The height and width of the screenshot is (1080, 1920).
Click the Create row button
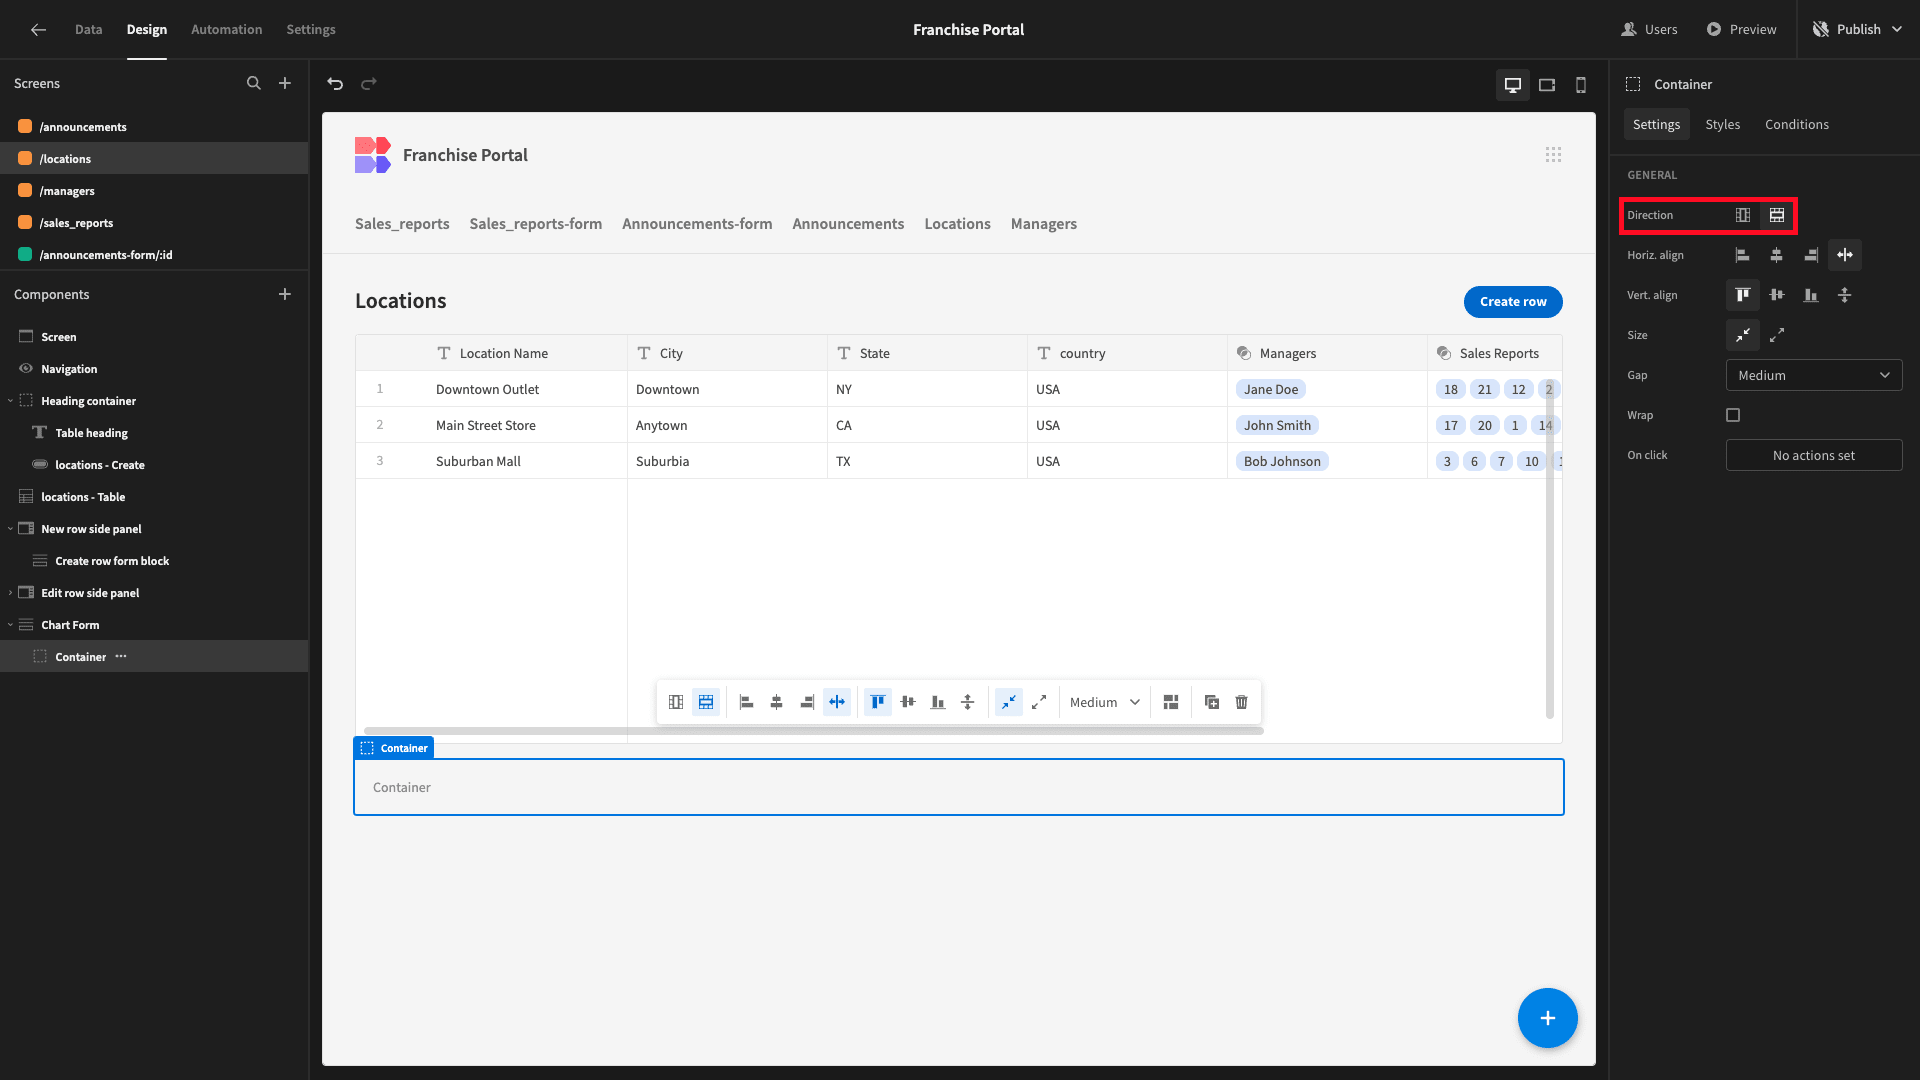pyautogui.click(x=1513, y=301)
